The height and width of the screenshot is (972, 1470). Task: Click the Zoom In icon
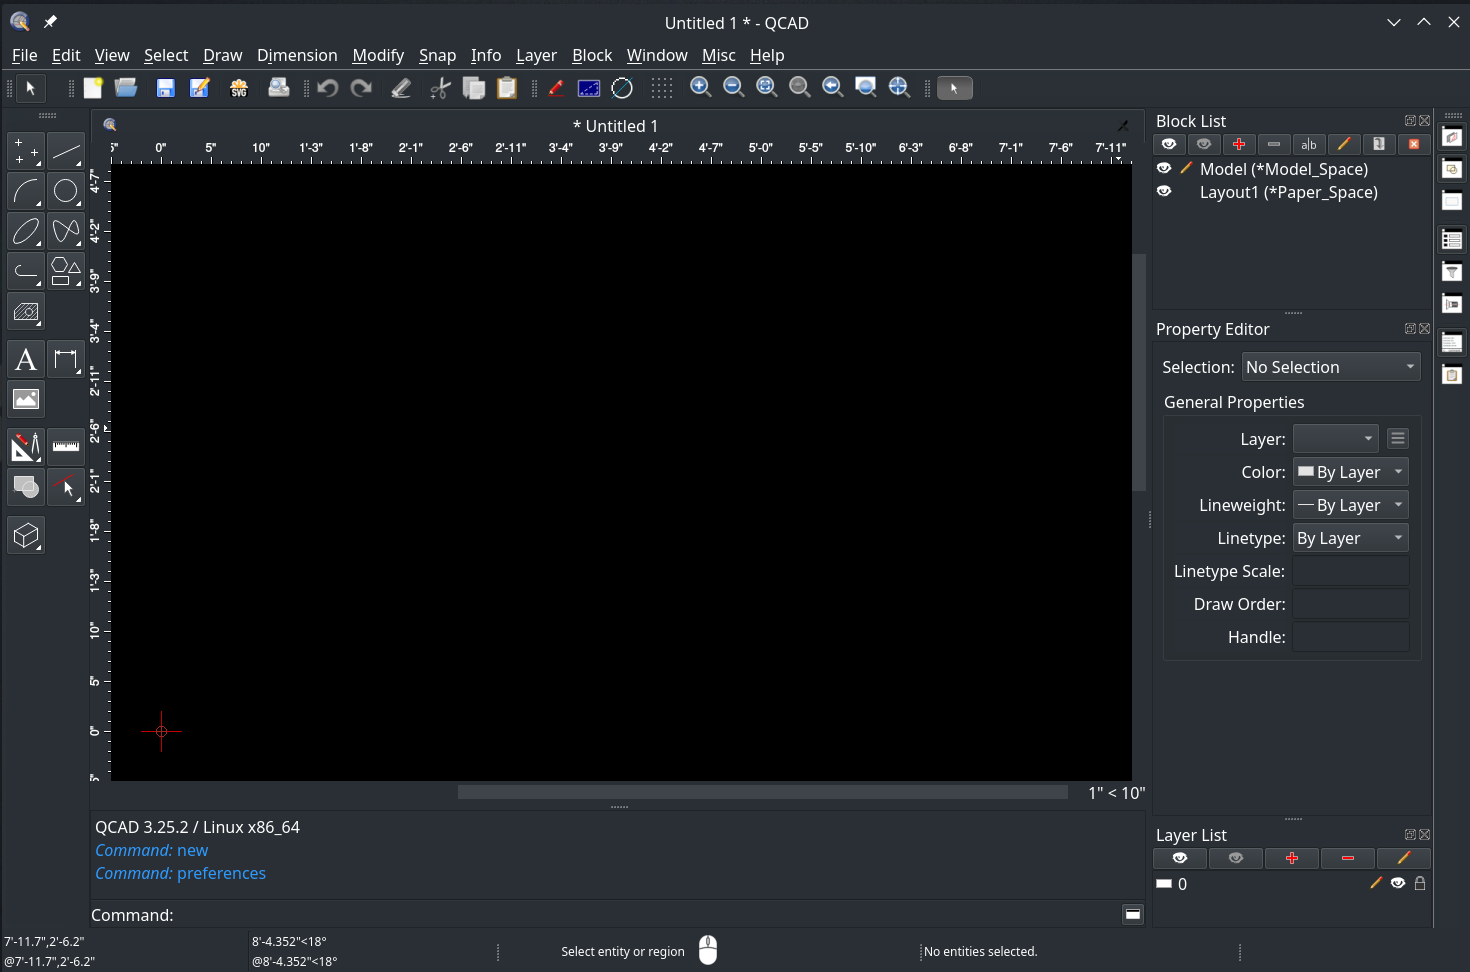pos(701,88)
